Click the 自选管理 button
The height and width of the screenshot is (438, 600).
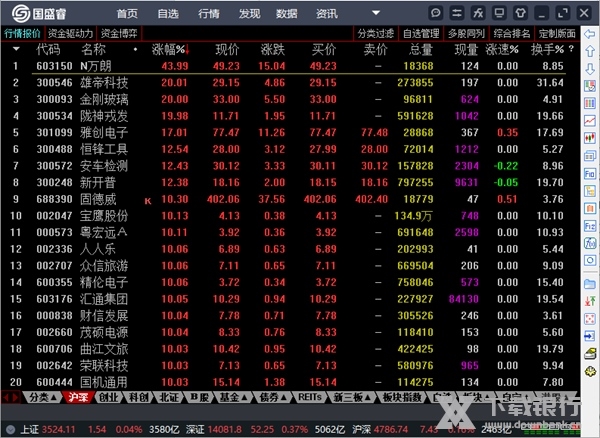point(421,34)
